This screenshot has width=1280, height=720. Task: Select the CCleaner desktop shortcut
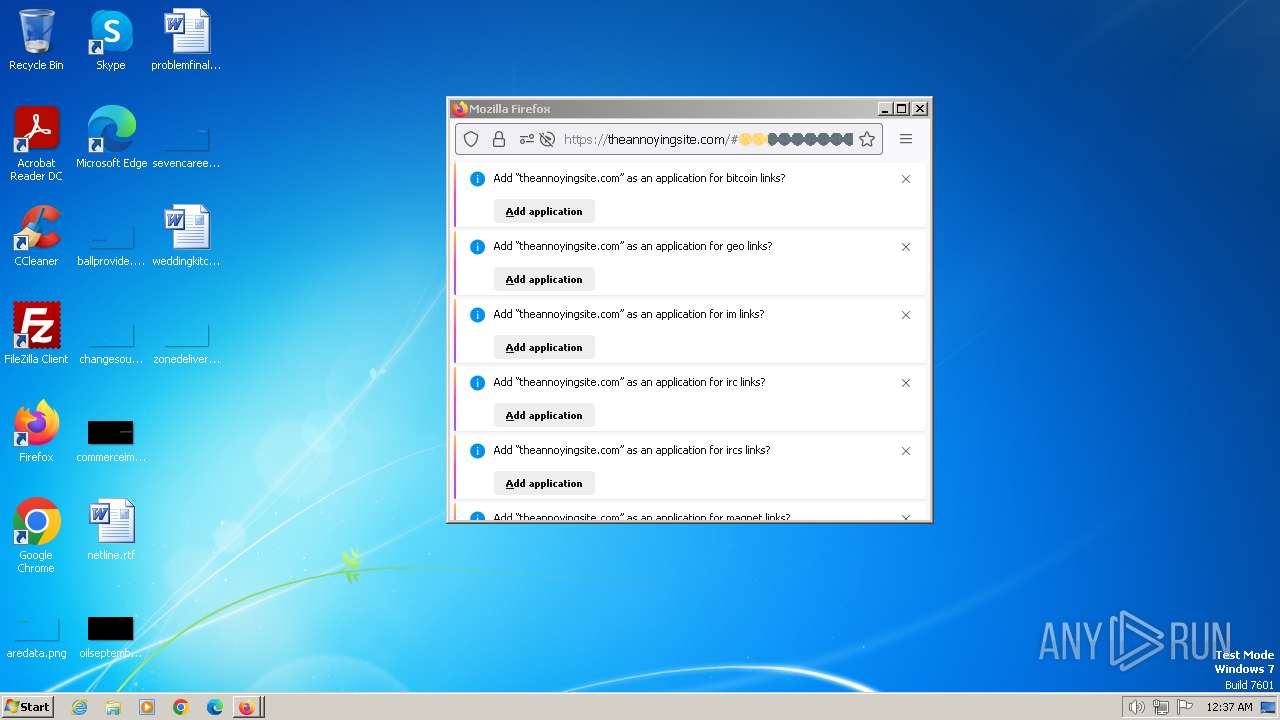[36, 236]
